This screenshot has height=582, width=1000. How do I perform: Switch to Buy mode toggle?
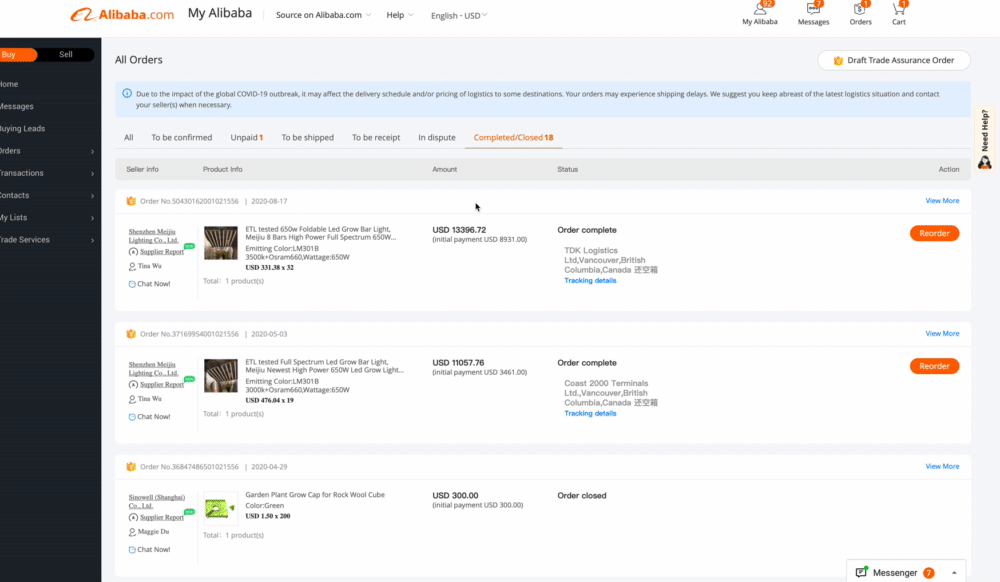click(x=17, y=55)
